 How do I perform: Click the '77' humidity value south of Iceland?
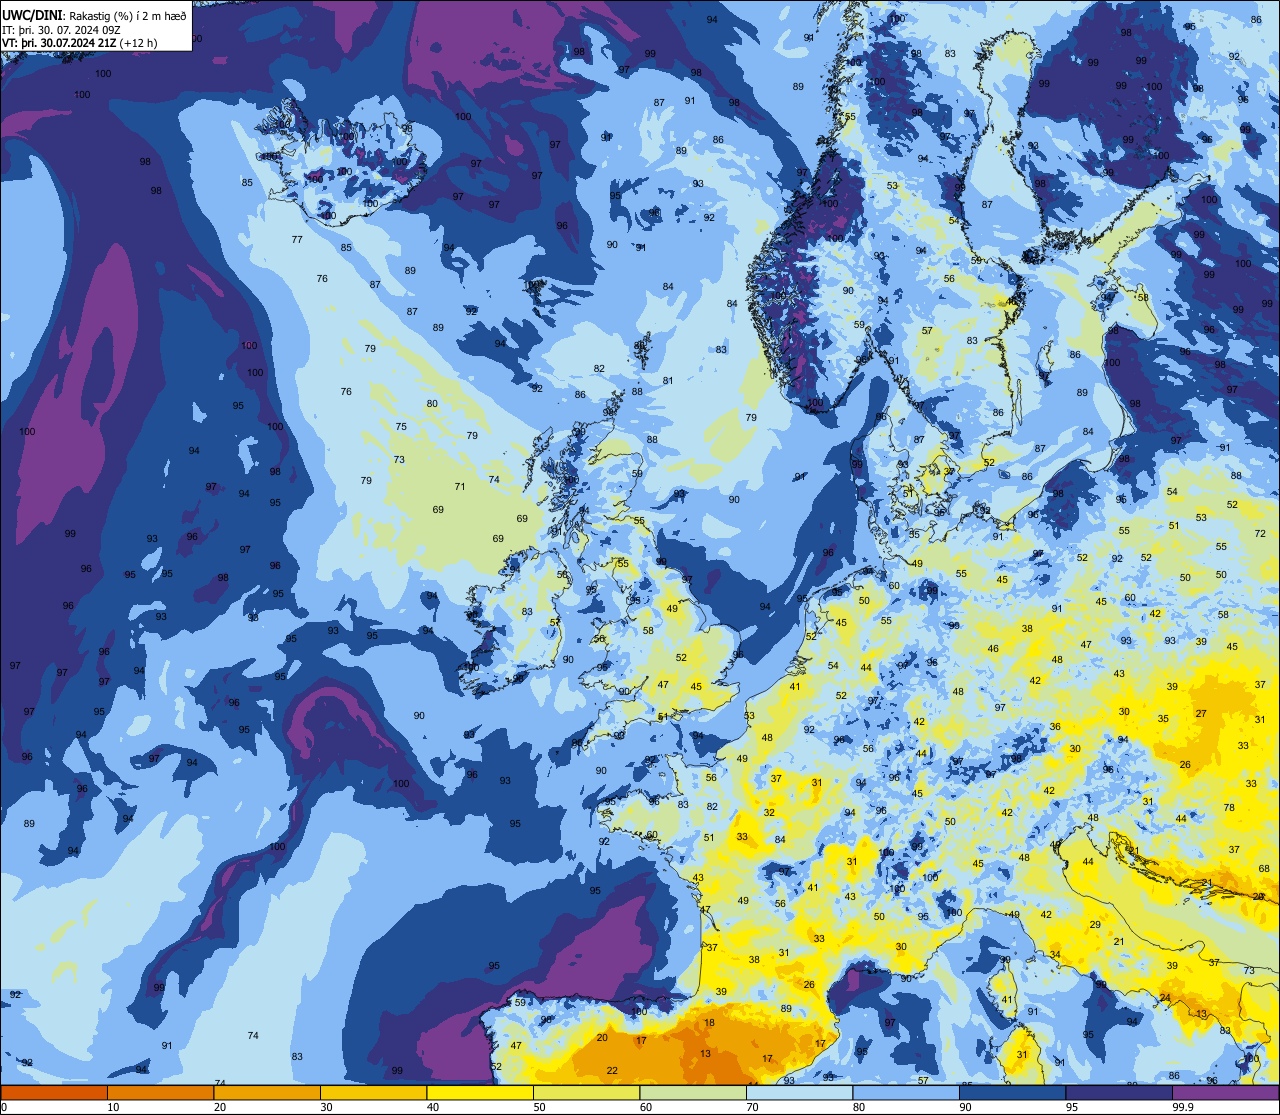(296, 240)
